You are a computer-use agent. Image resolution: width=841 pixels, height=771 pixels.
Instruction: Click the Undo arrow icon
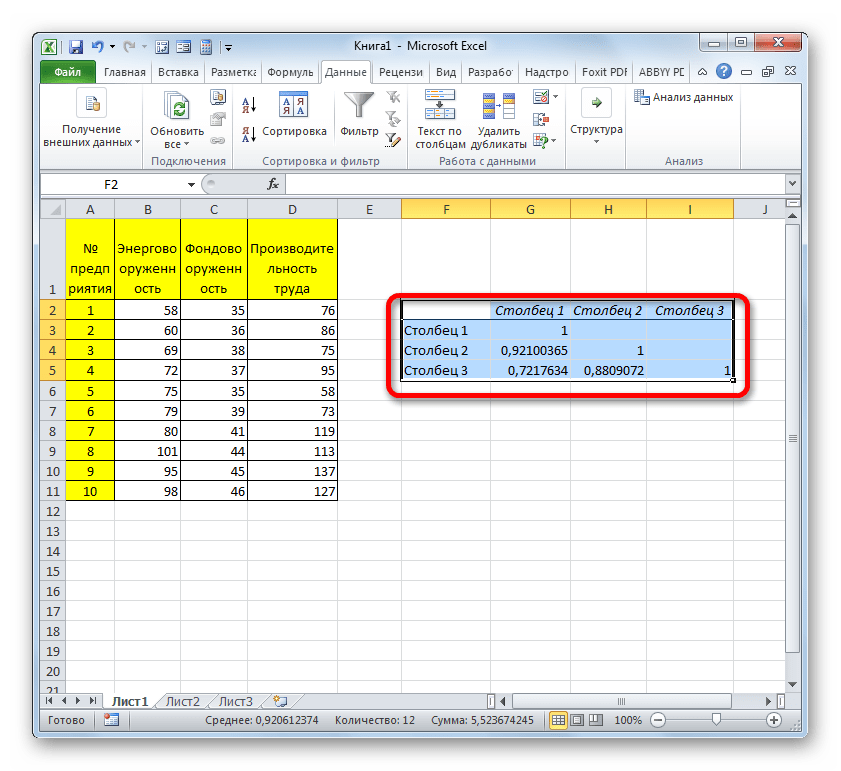click(x=98, y=47)
